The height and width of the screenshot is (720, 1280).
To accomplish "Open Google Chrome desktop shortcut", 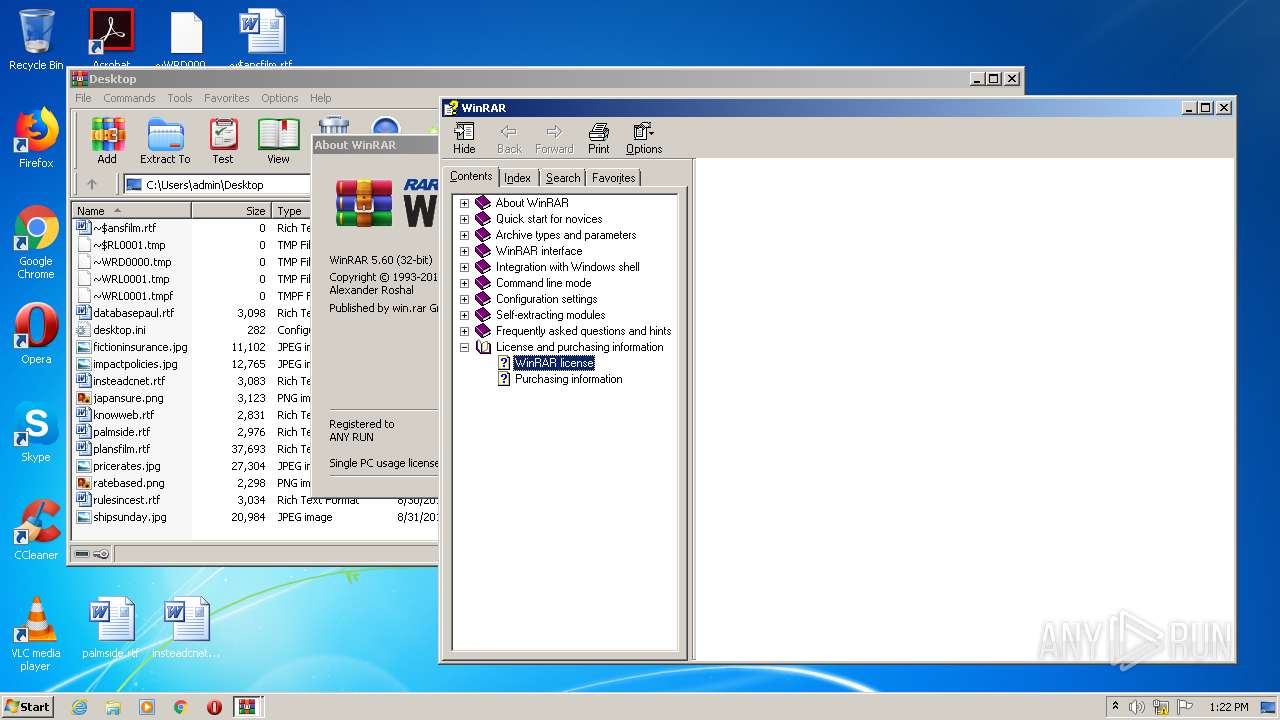I will coord(36,243).
